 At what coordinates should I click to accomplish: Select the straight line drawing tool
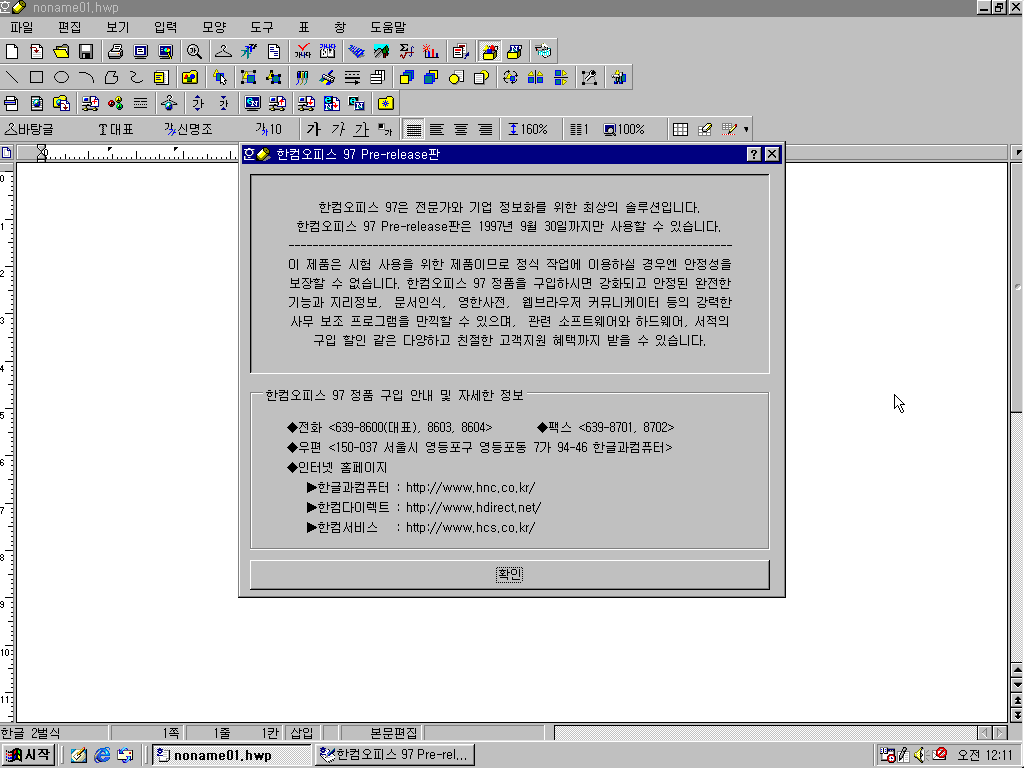coord(12,78)
